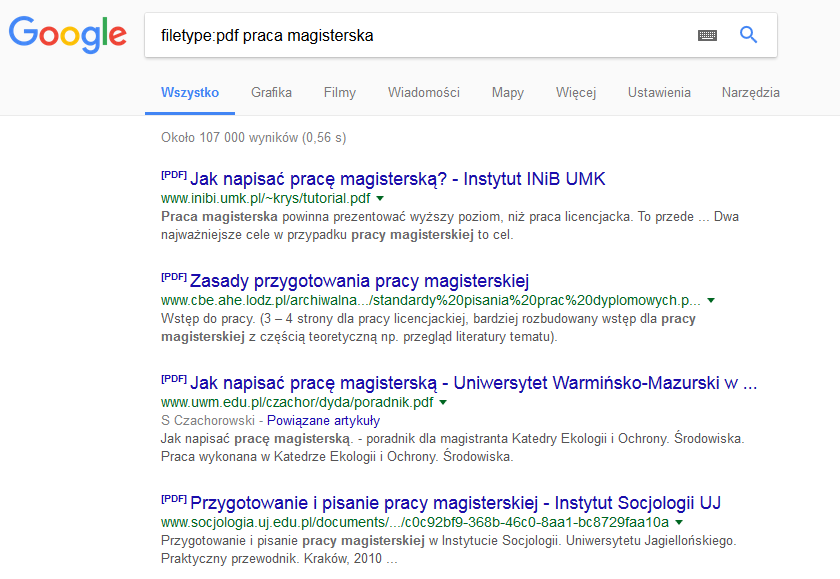Switch to the Grafika tab
Viewport: 840px width, 579px height.
271,93
